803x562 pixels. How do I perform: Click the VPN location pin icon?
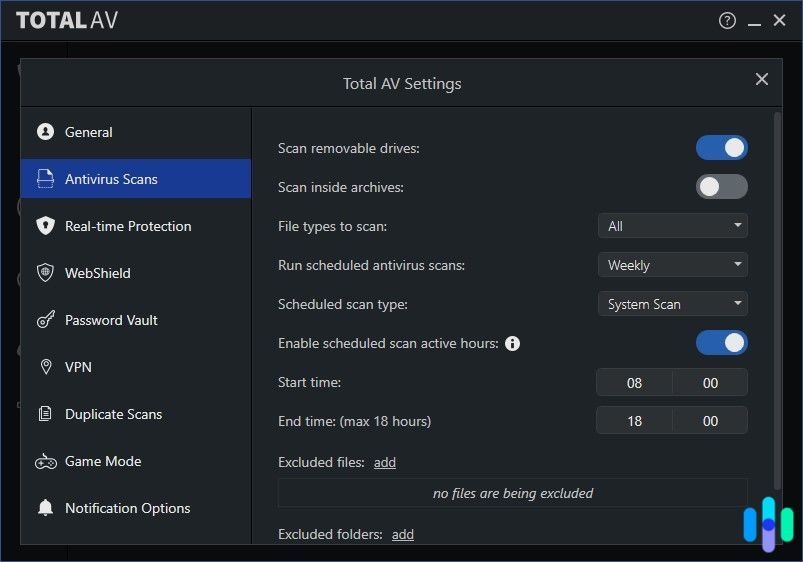coord(46,367)
